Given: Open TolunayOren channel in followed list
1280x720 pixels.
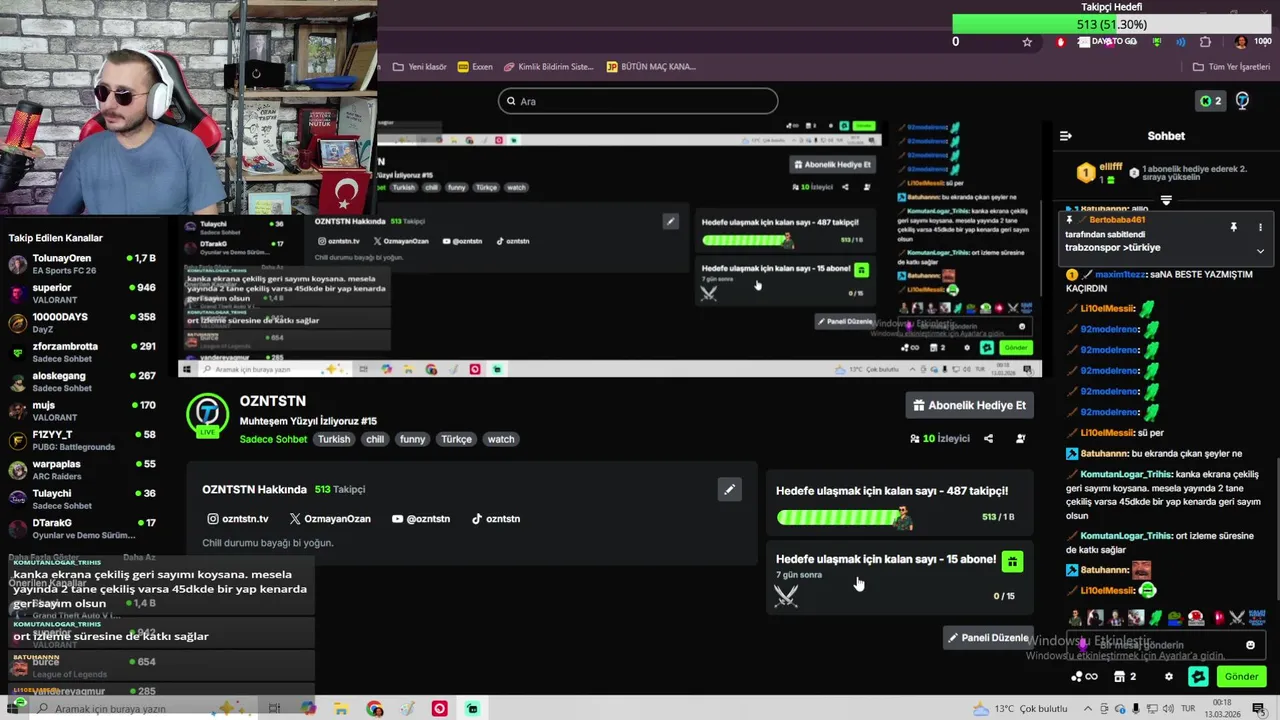Looking at the screenshot, I should click(x=82, y=264).
